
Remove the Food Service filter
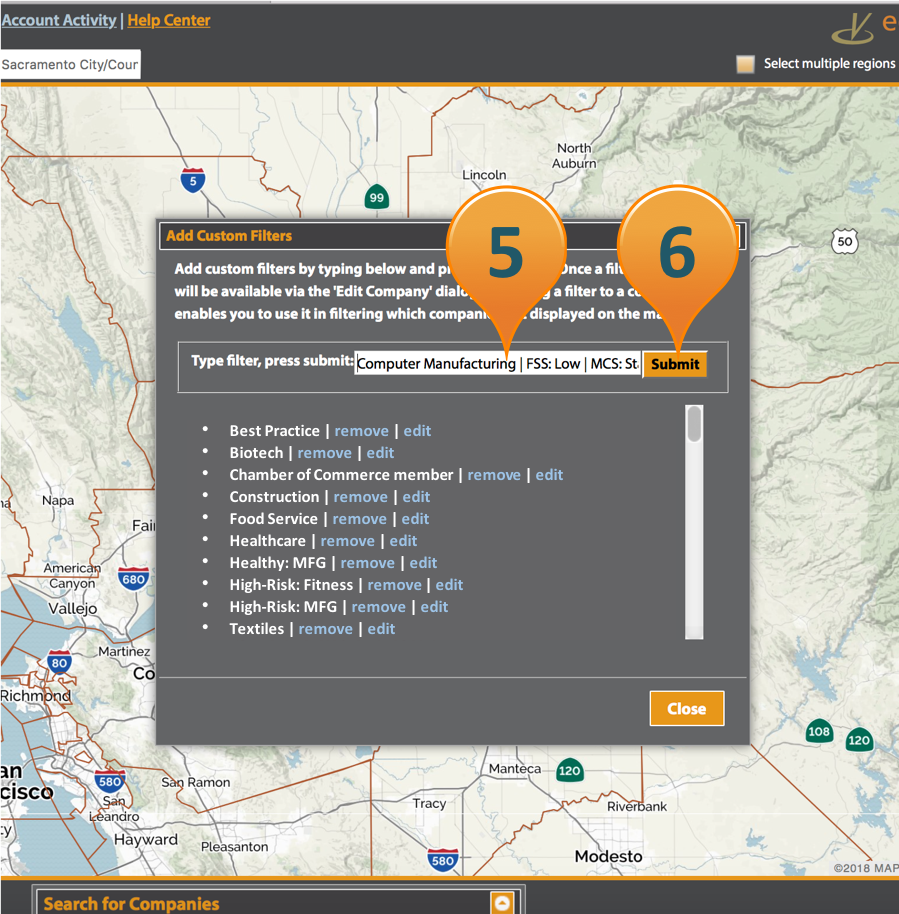359,519
